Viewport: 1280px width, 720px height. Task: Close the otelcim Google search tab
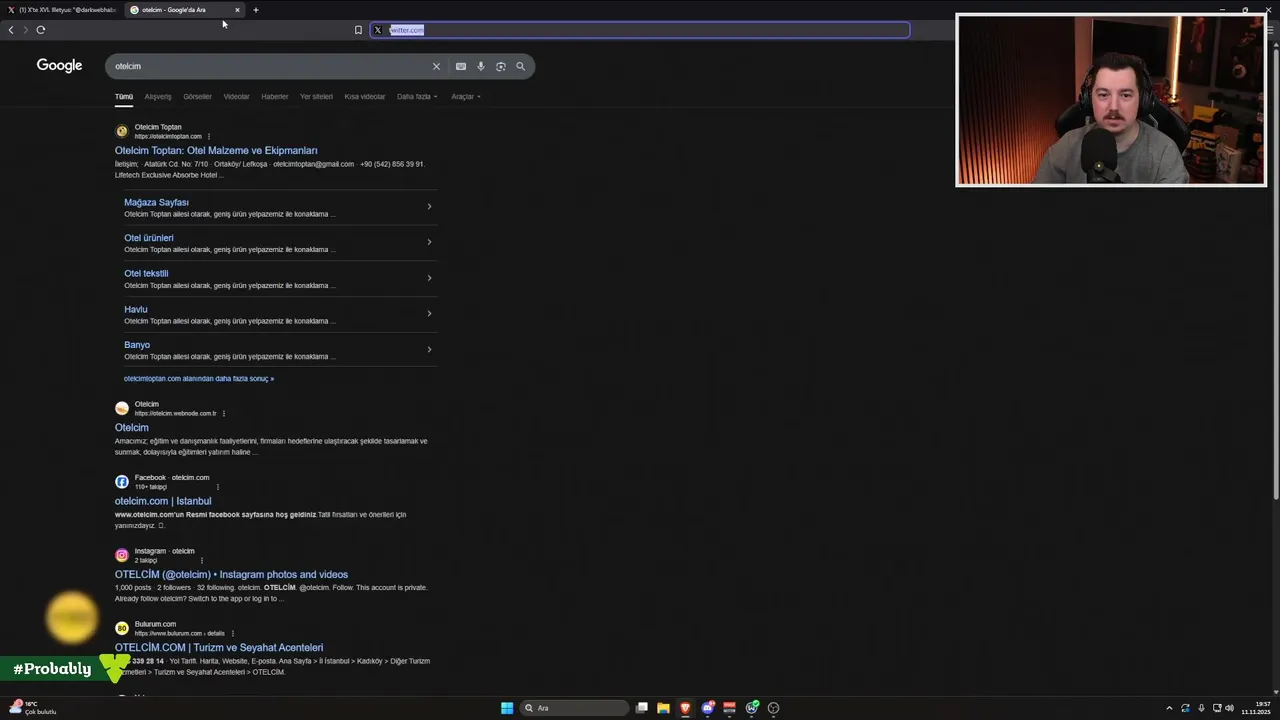(237, 10)
